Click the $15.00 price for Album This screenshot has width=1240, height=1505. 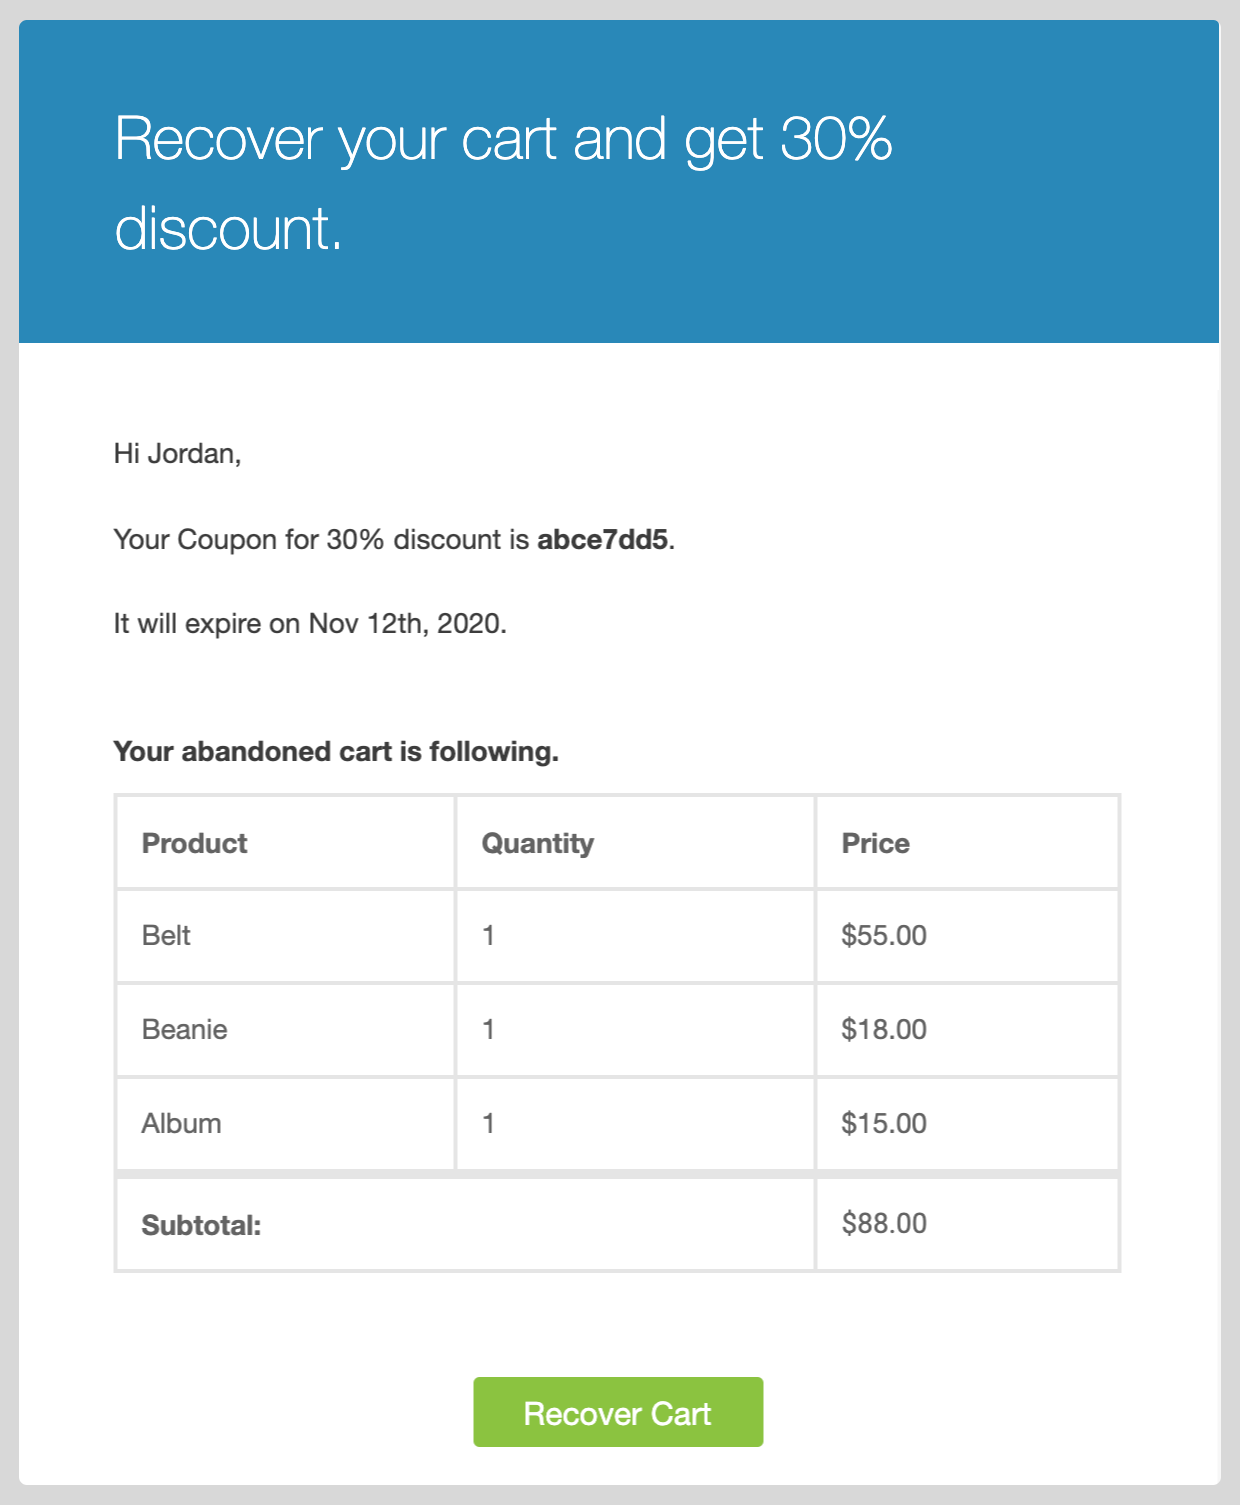[883, 1123]
